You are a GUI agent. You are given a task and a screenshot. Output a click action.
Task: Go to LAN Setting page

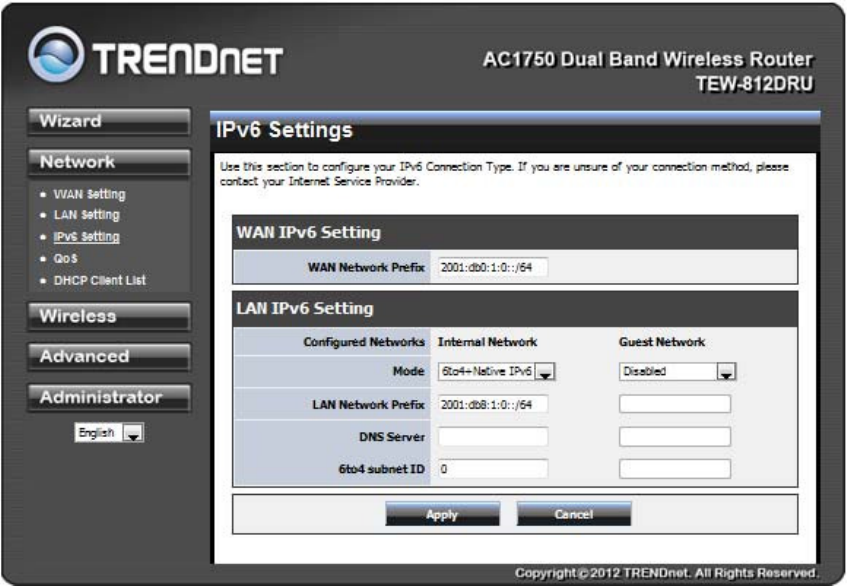(x=86, y=215)
